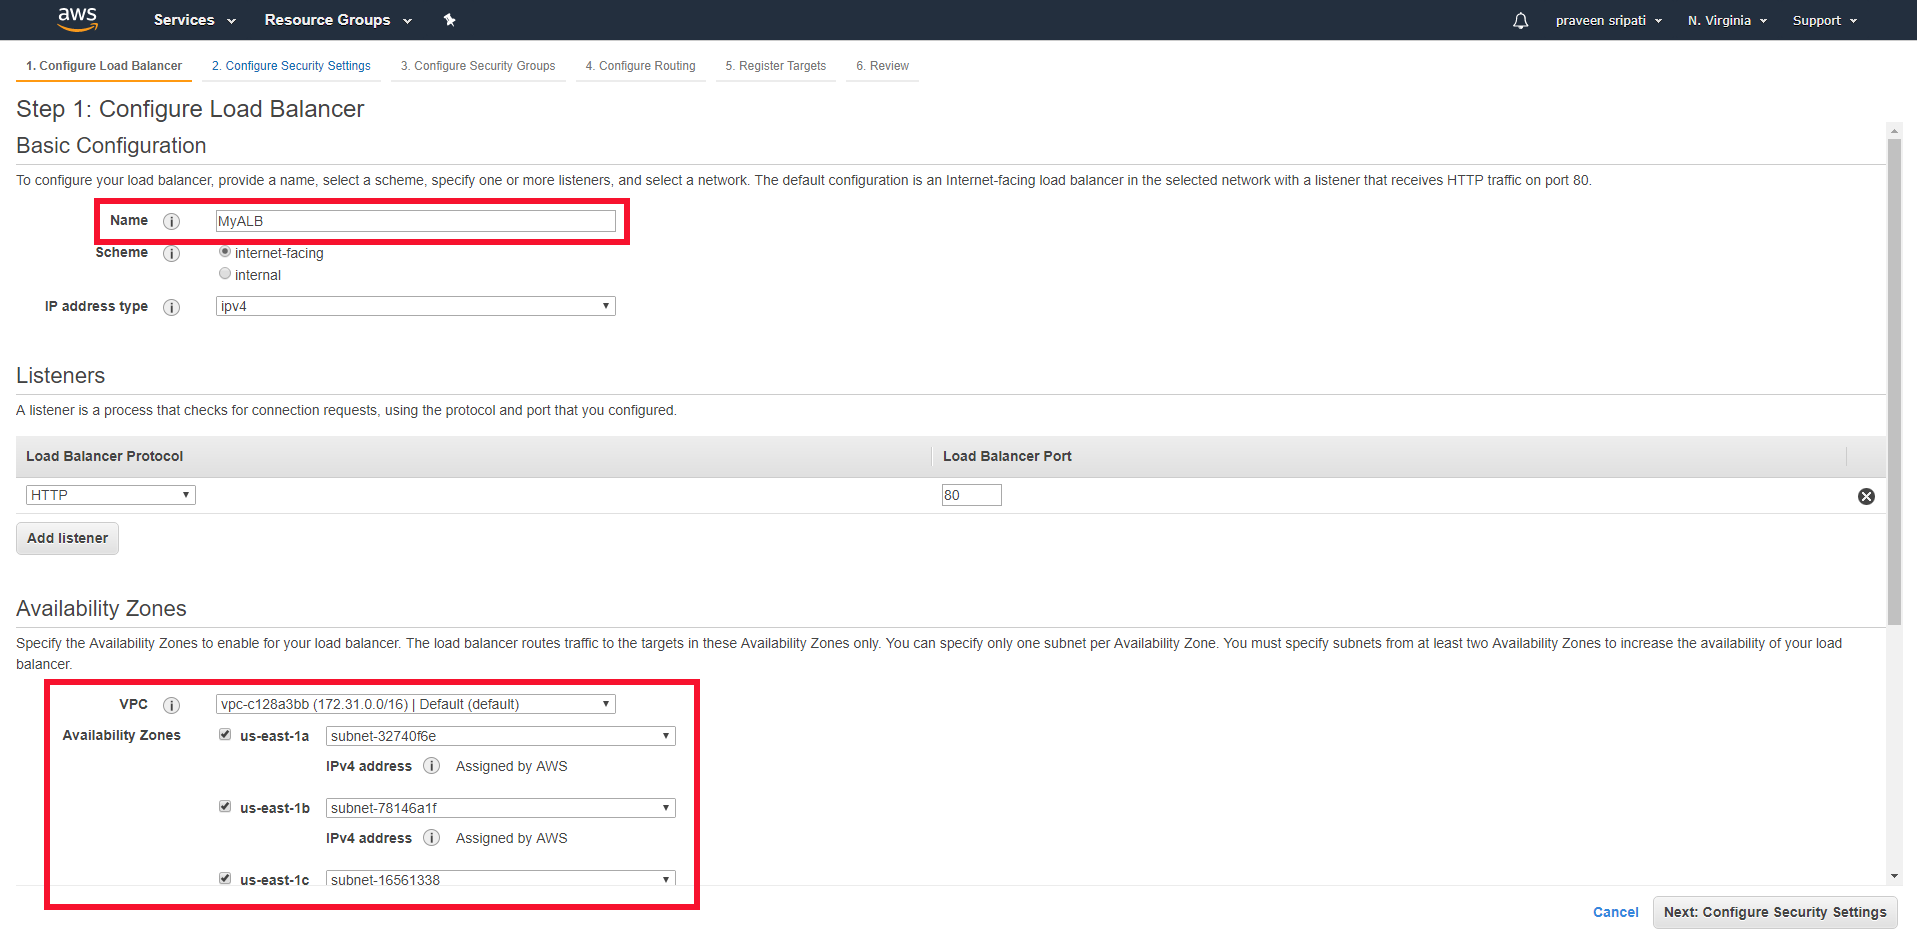Open the Load Balancer Protocol dropdown

click(110, 495)
